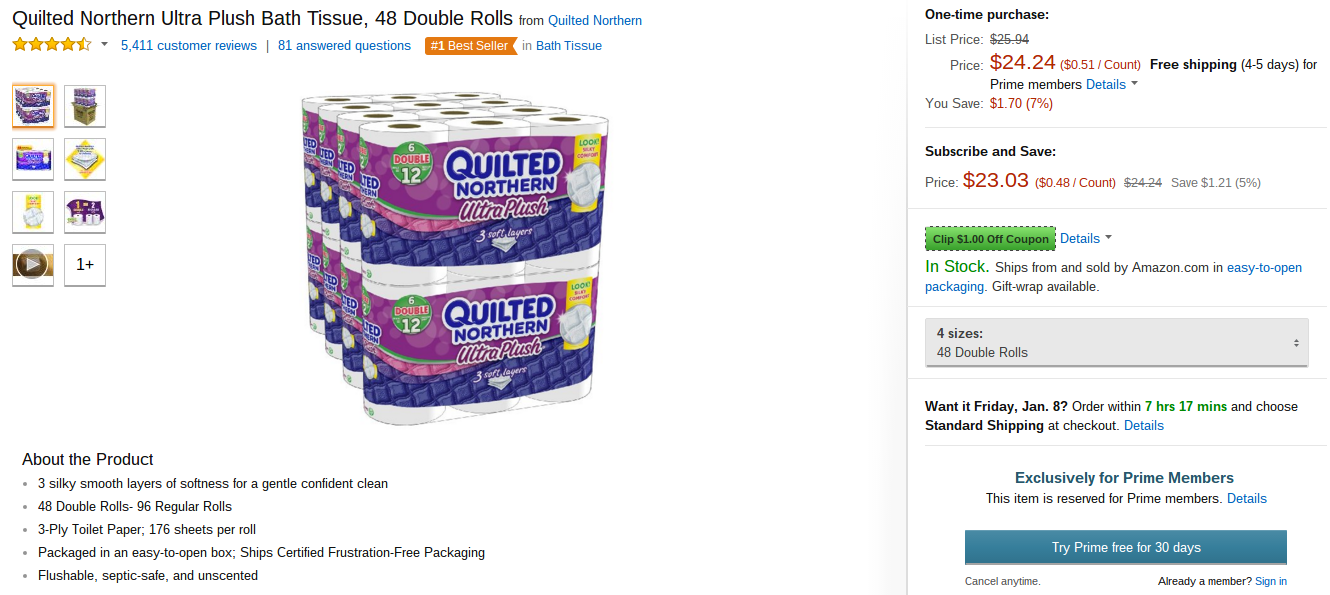This screenshot has width=1330, height=595.
Task: Click Try Prime free for 30 days
Action: (x=1125, y=547)
